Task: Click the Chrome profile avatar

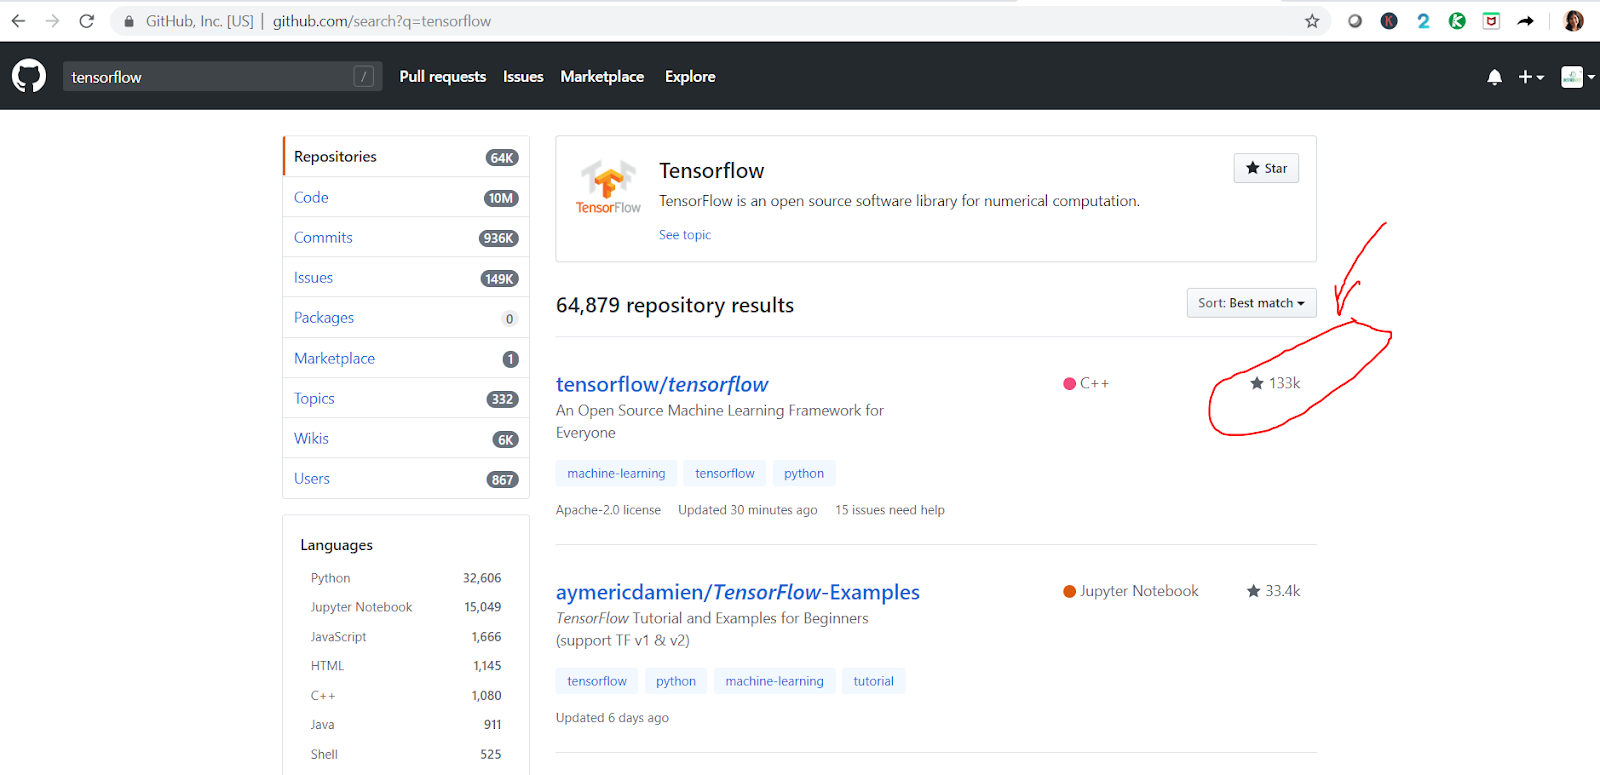Action: 1573,21
